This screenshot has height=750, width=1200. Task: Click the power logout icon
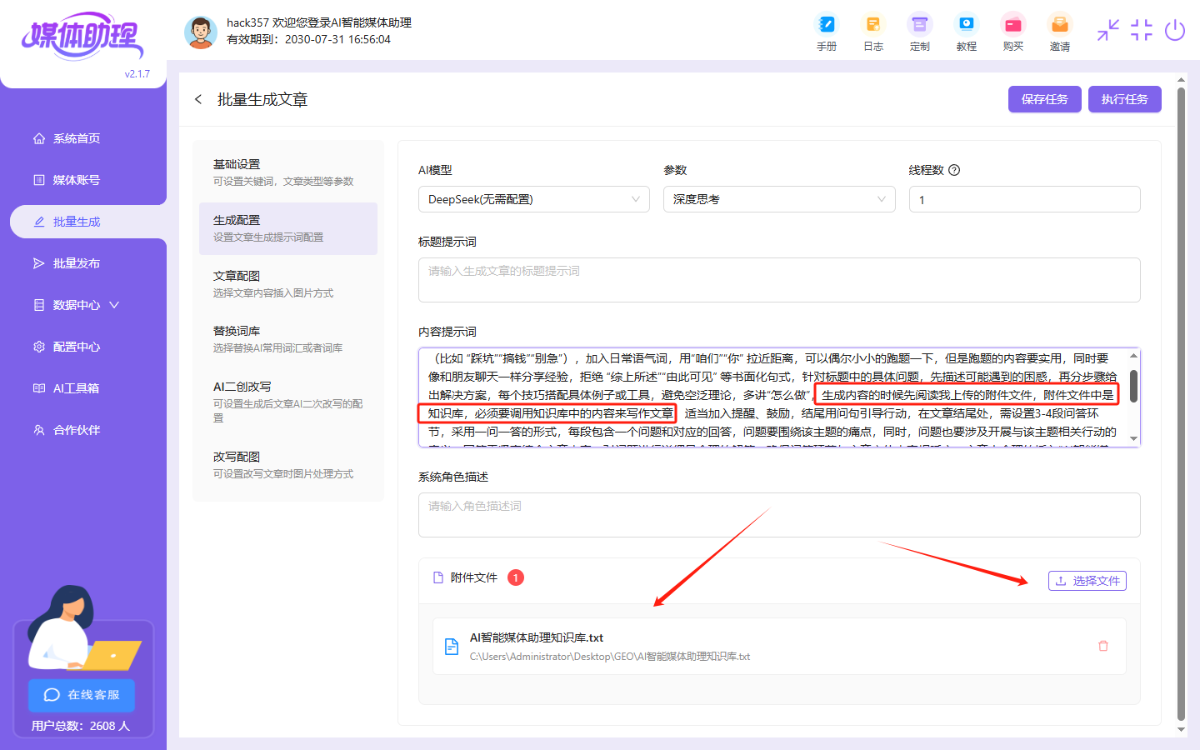(1175, 30)
